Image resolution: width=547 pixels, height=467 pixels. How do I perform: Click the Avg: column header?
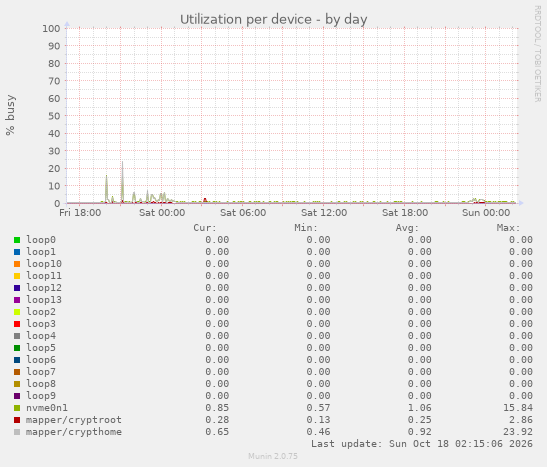(407, 228)
